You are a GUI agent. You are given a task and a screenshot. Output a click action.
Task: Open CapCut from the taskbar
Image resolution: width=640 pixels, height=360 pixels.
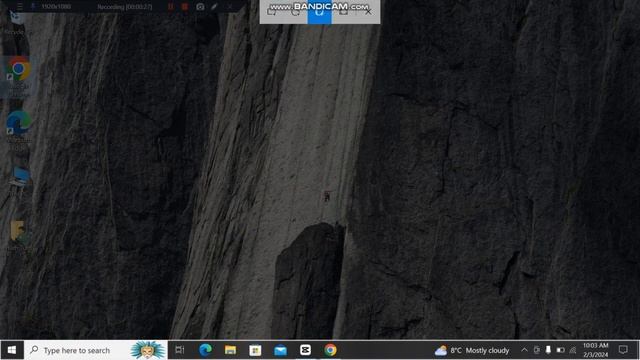click(305, 350)
